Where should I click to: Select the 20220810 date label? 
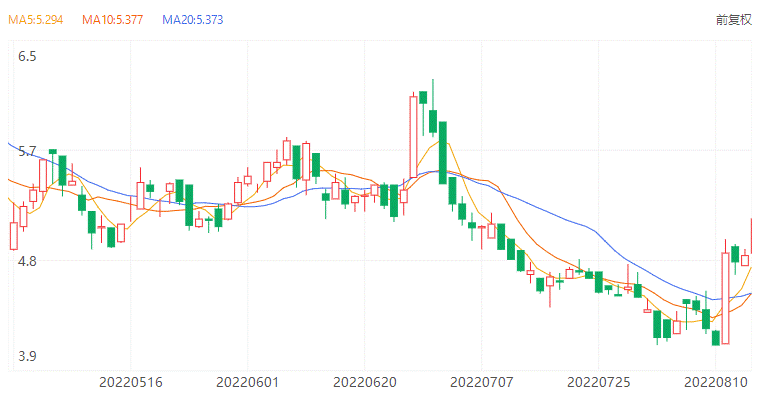click(x=714, y=382)
